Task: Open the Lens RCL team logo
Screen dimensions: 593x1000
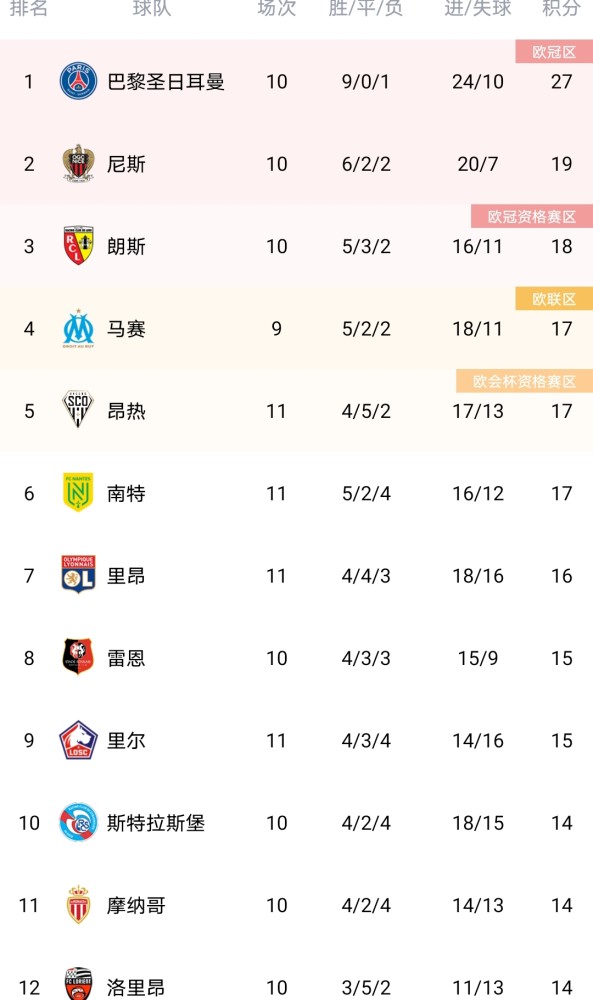Action: 78,246
